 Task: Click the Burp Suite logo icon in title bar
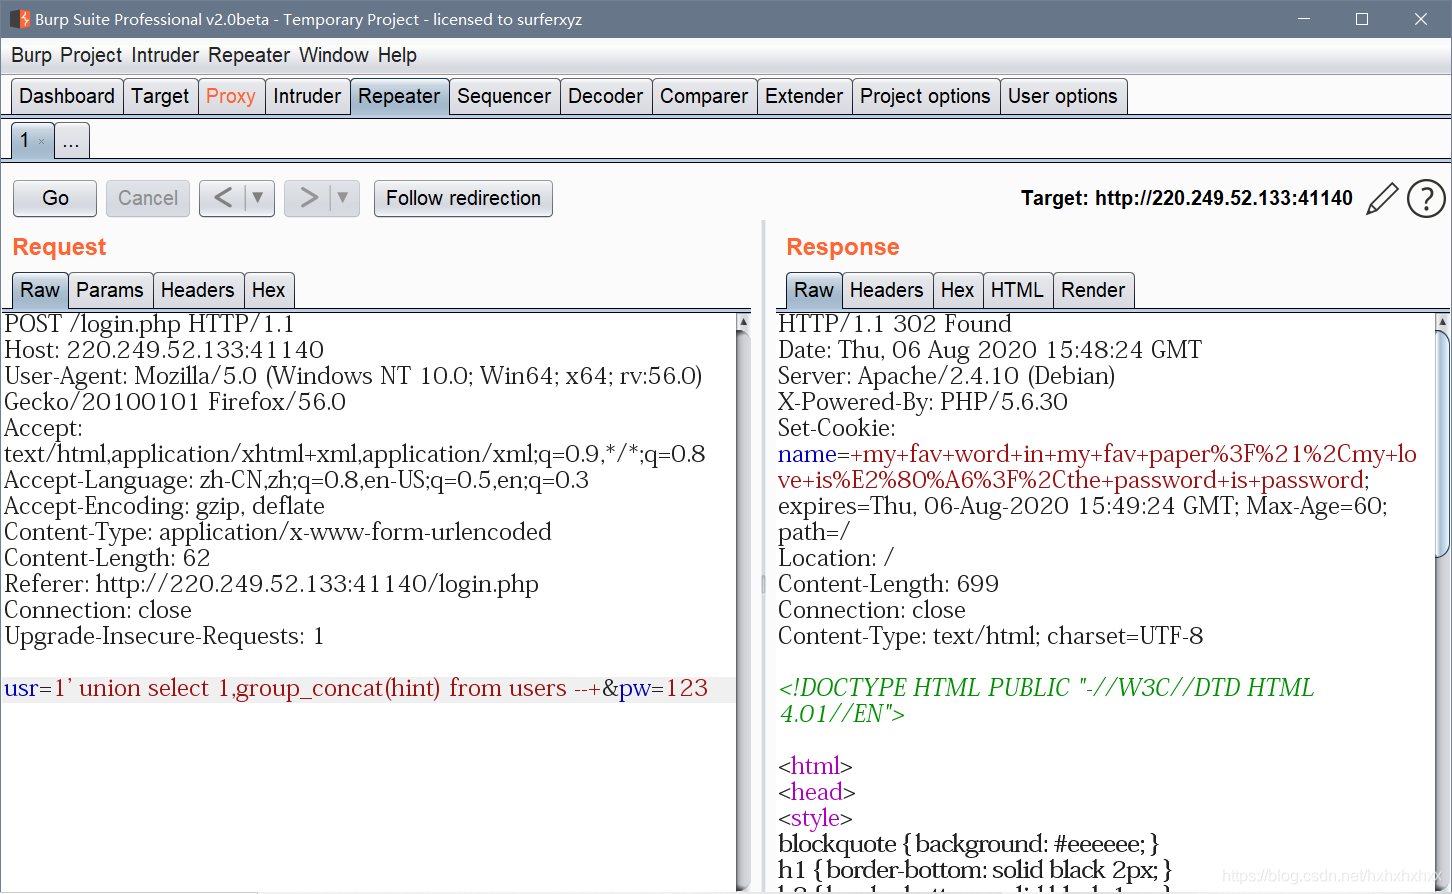pos(19,19)
